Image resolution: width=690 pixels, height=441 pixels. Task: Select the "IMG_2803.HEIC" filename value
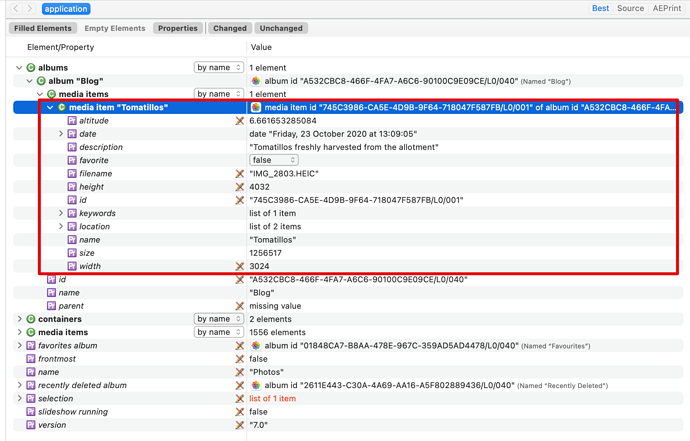click(284, 173)
